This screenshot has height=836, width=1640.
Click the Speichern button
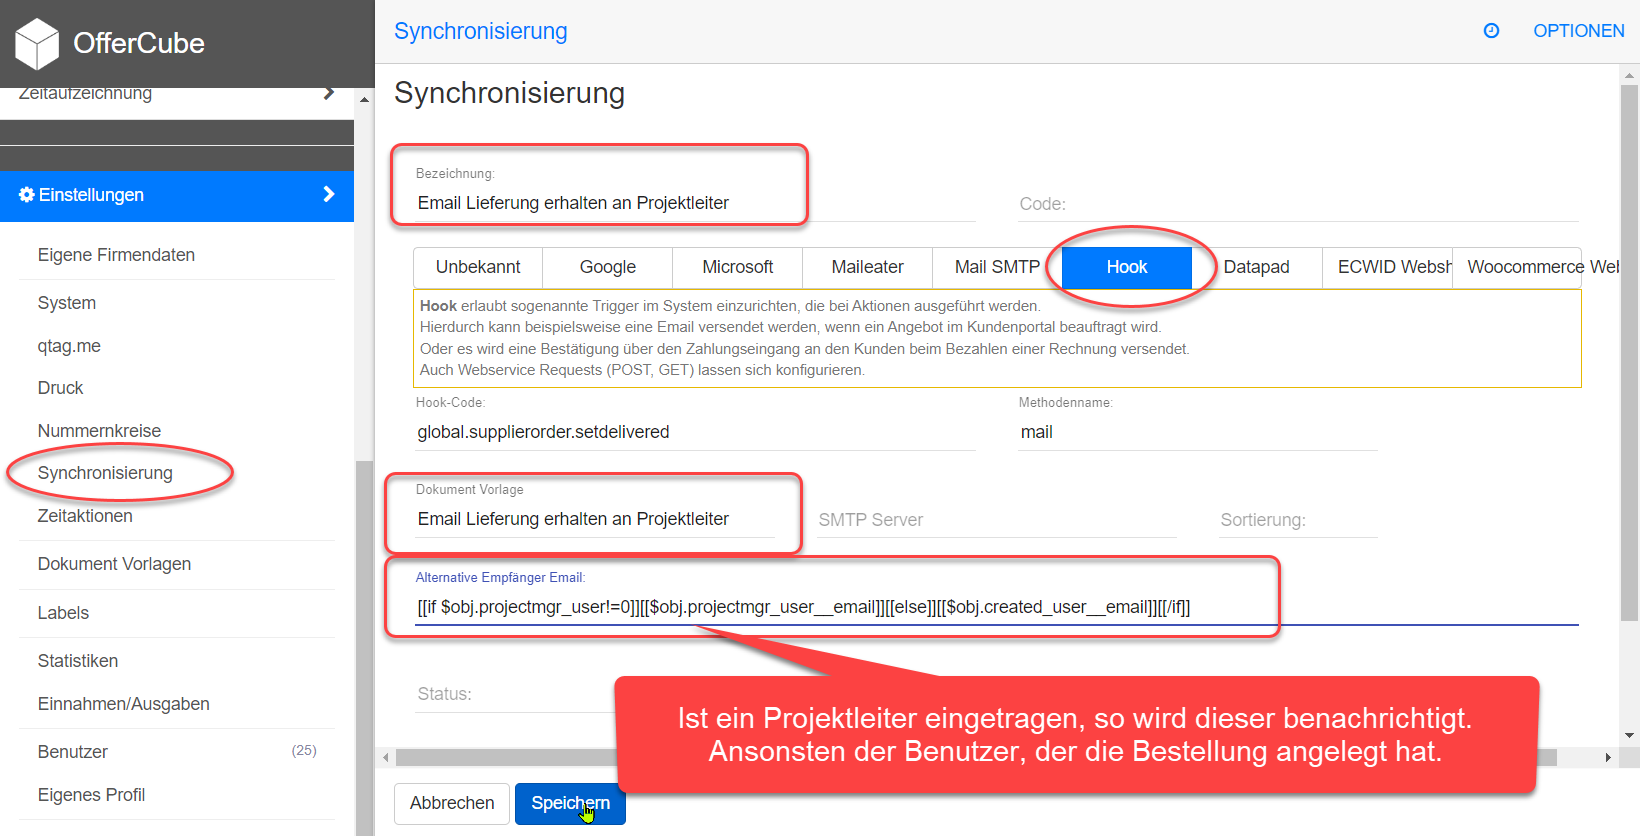pyautogui.click(x=570, y=803)
